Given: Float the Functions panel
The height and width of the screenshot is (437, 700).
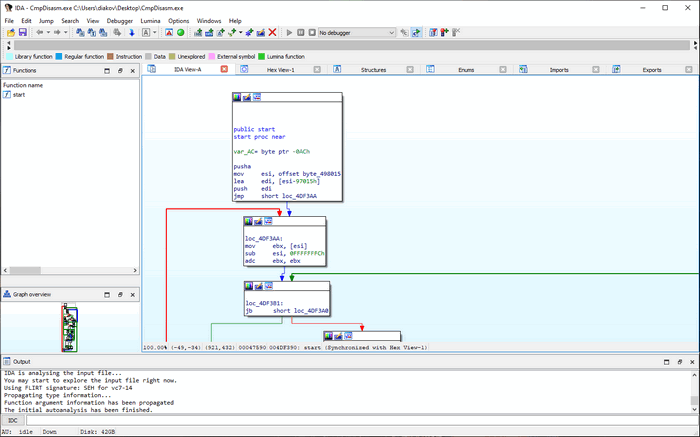Looking at the screenshot, I should click(120, 71).
